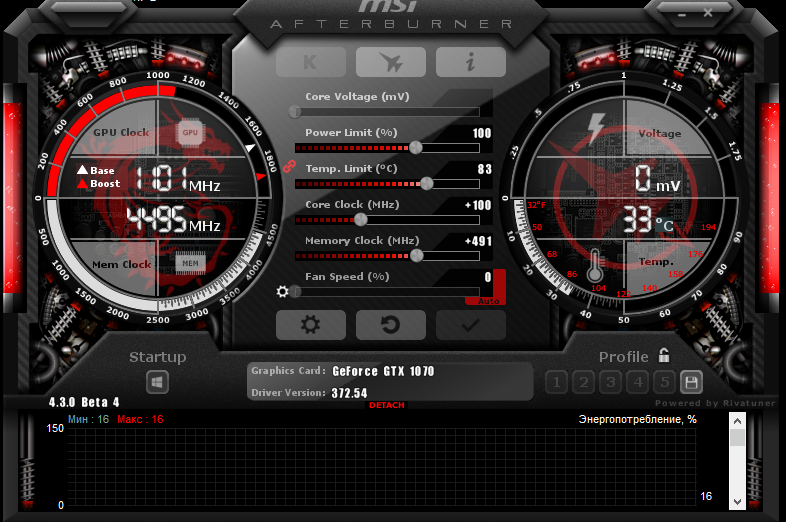Screen dimensions: 786x522
Task: Click the Powered by Rivatuner text
Action: point(715,403)
